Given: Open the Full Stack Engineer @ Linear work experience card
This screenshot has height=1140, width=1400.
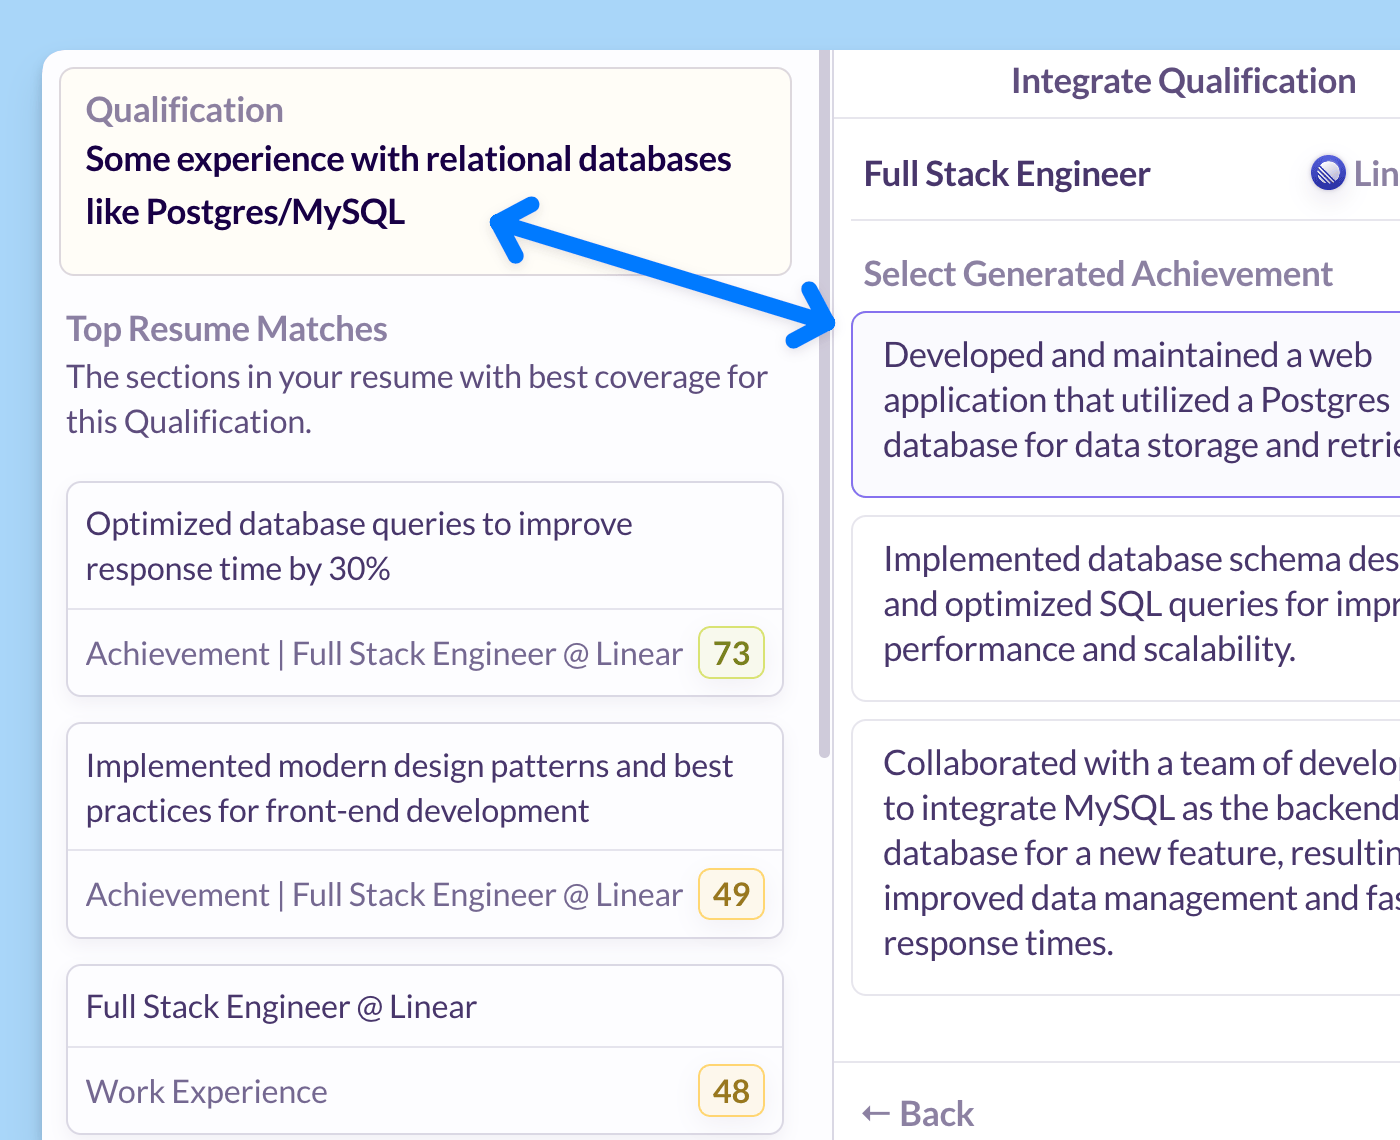Looking at the screenshot, I should (x=425, y=1049).
